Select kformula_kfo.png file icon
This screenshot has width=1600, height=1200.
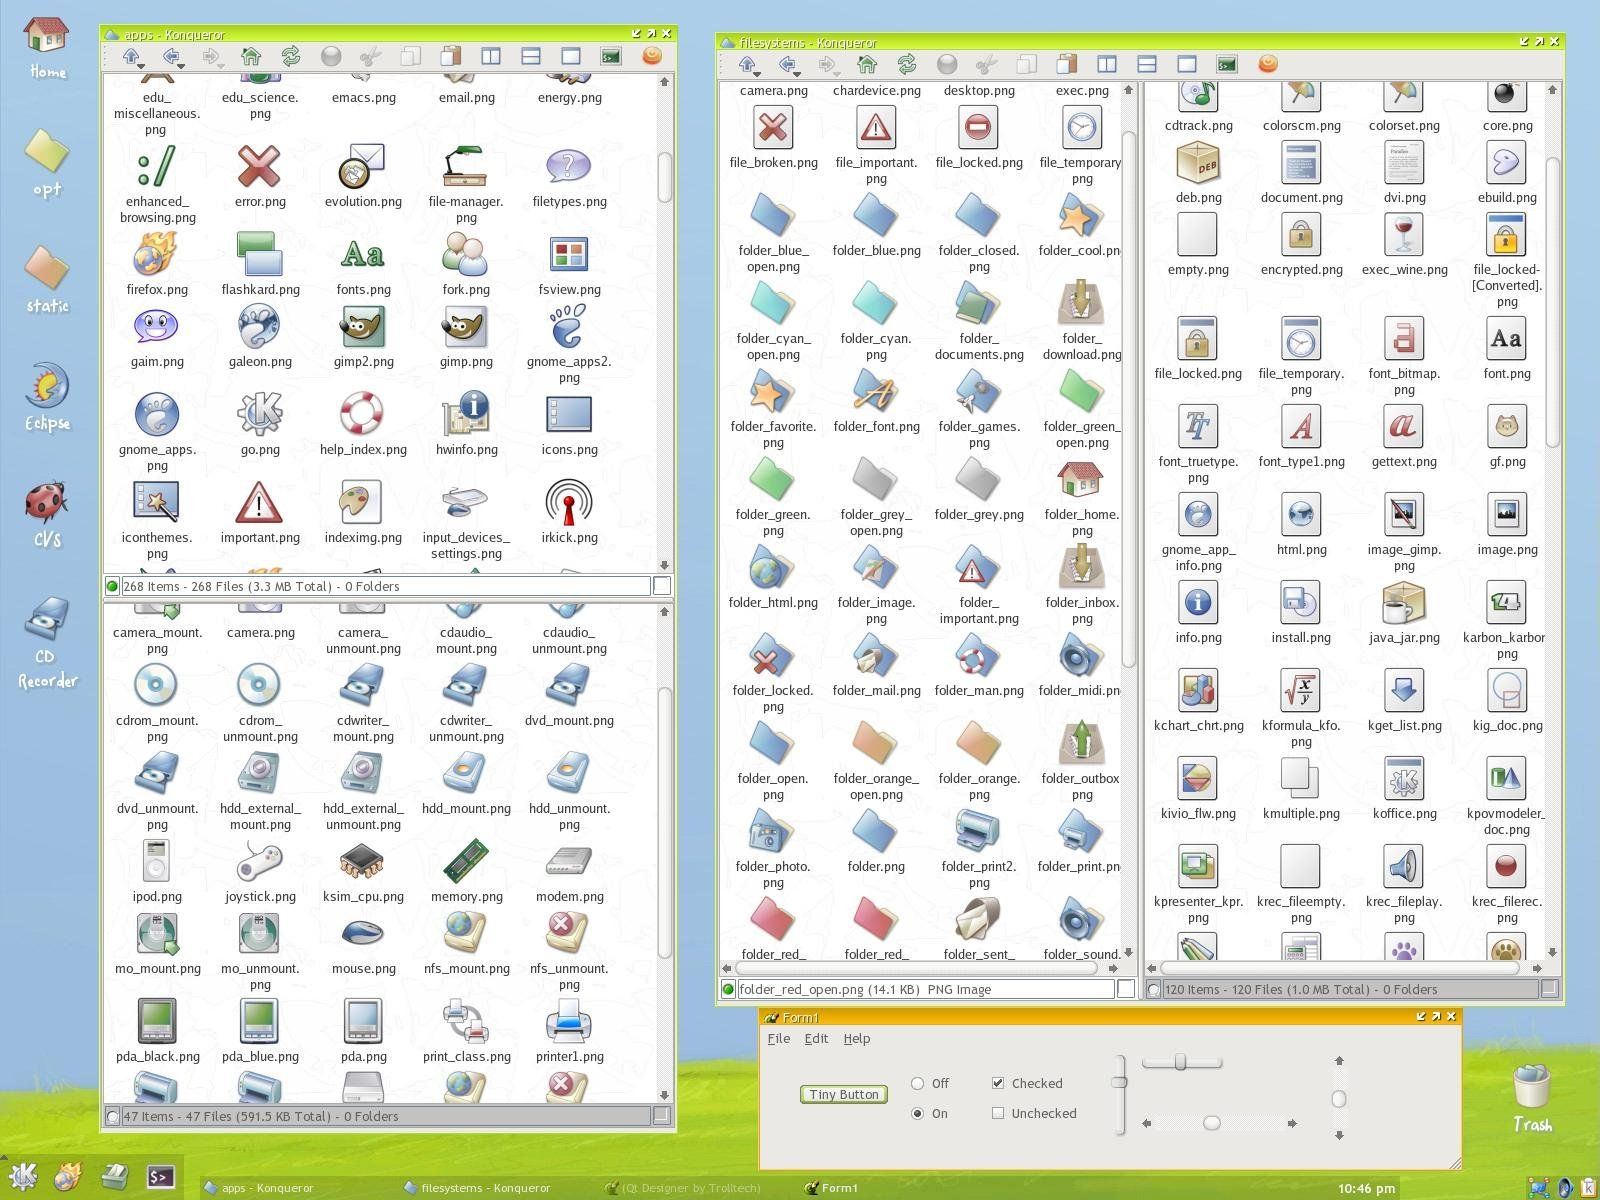click(x=1300, y=691)
